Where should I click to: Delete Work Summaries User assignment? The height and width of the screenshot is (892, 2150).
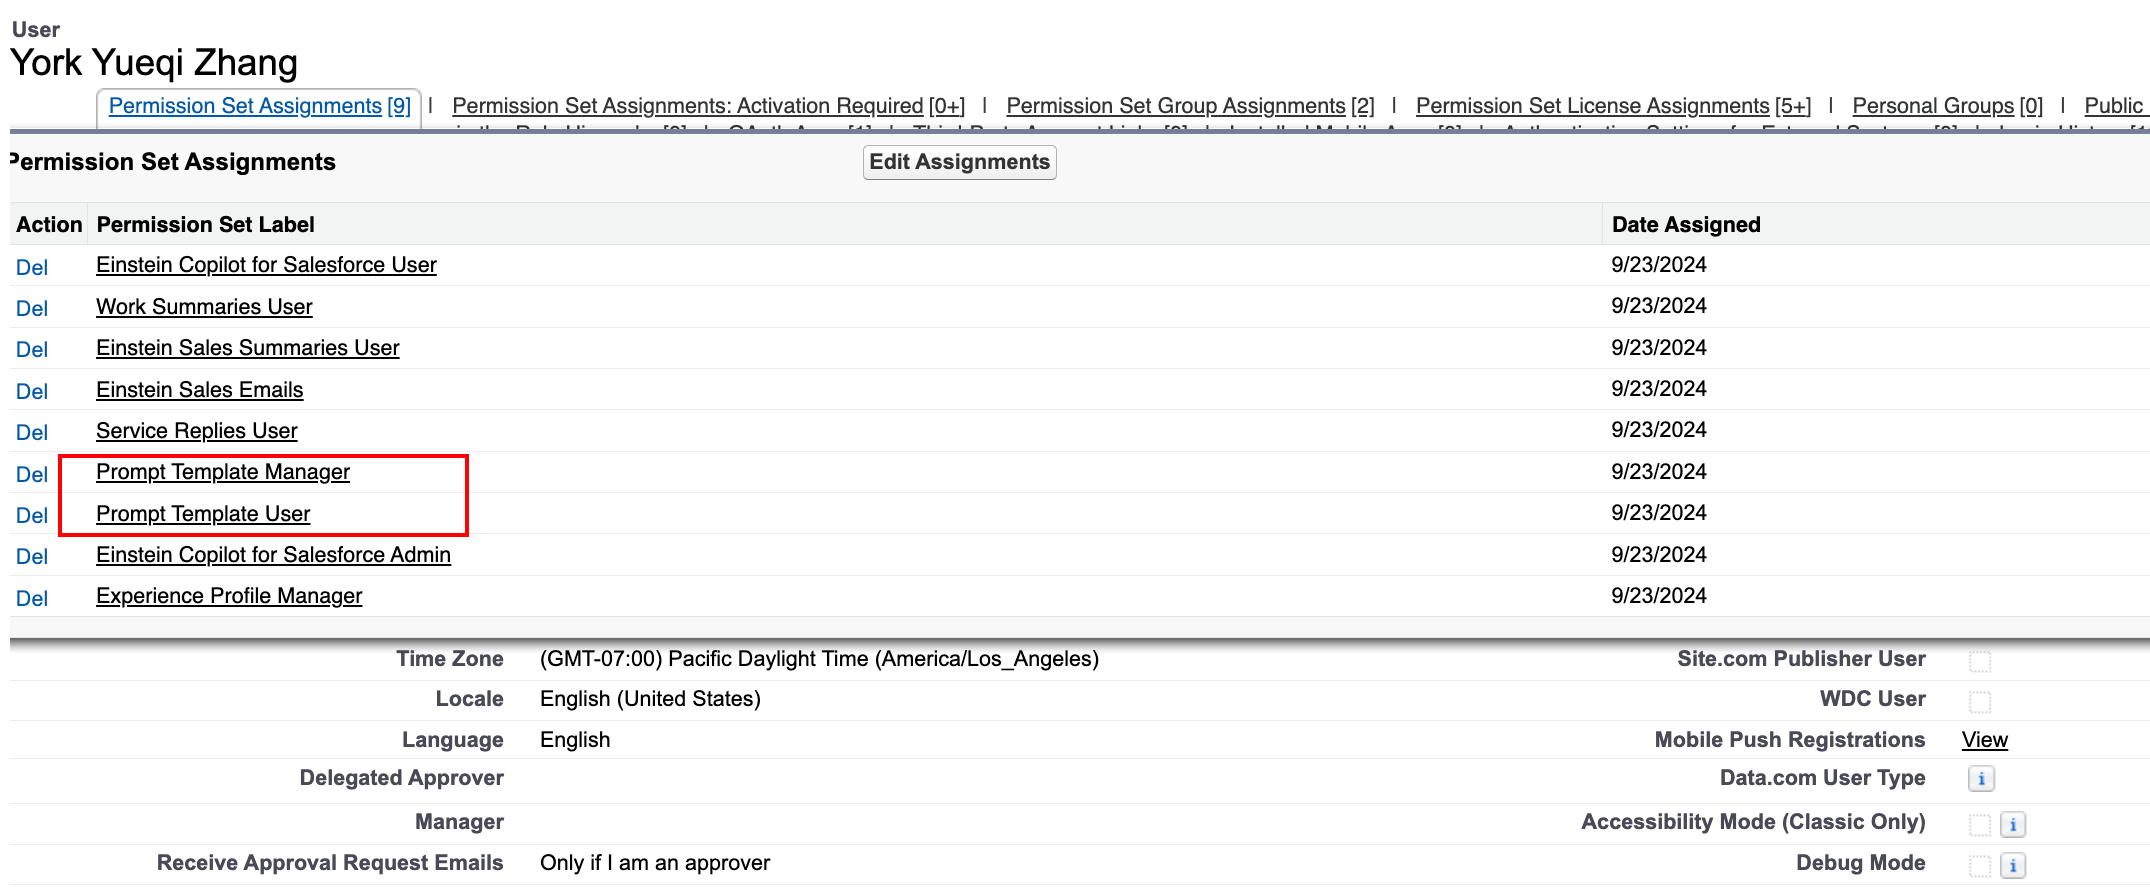tap(32, 308)
